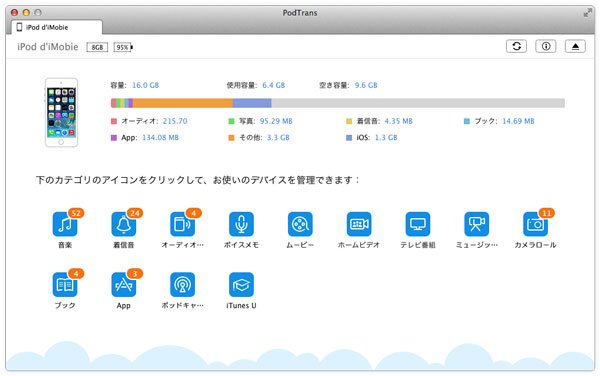Click the gray free space bar segment
Image resolution: width=600 pixels, height=376 pixels.
click(418, 103)
